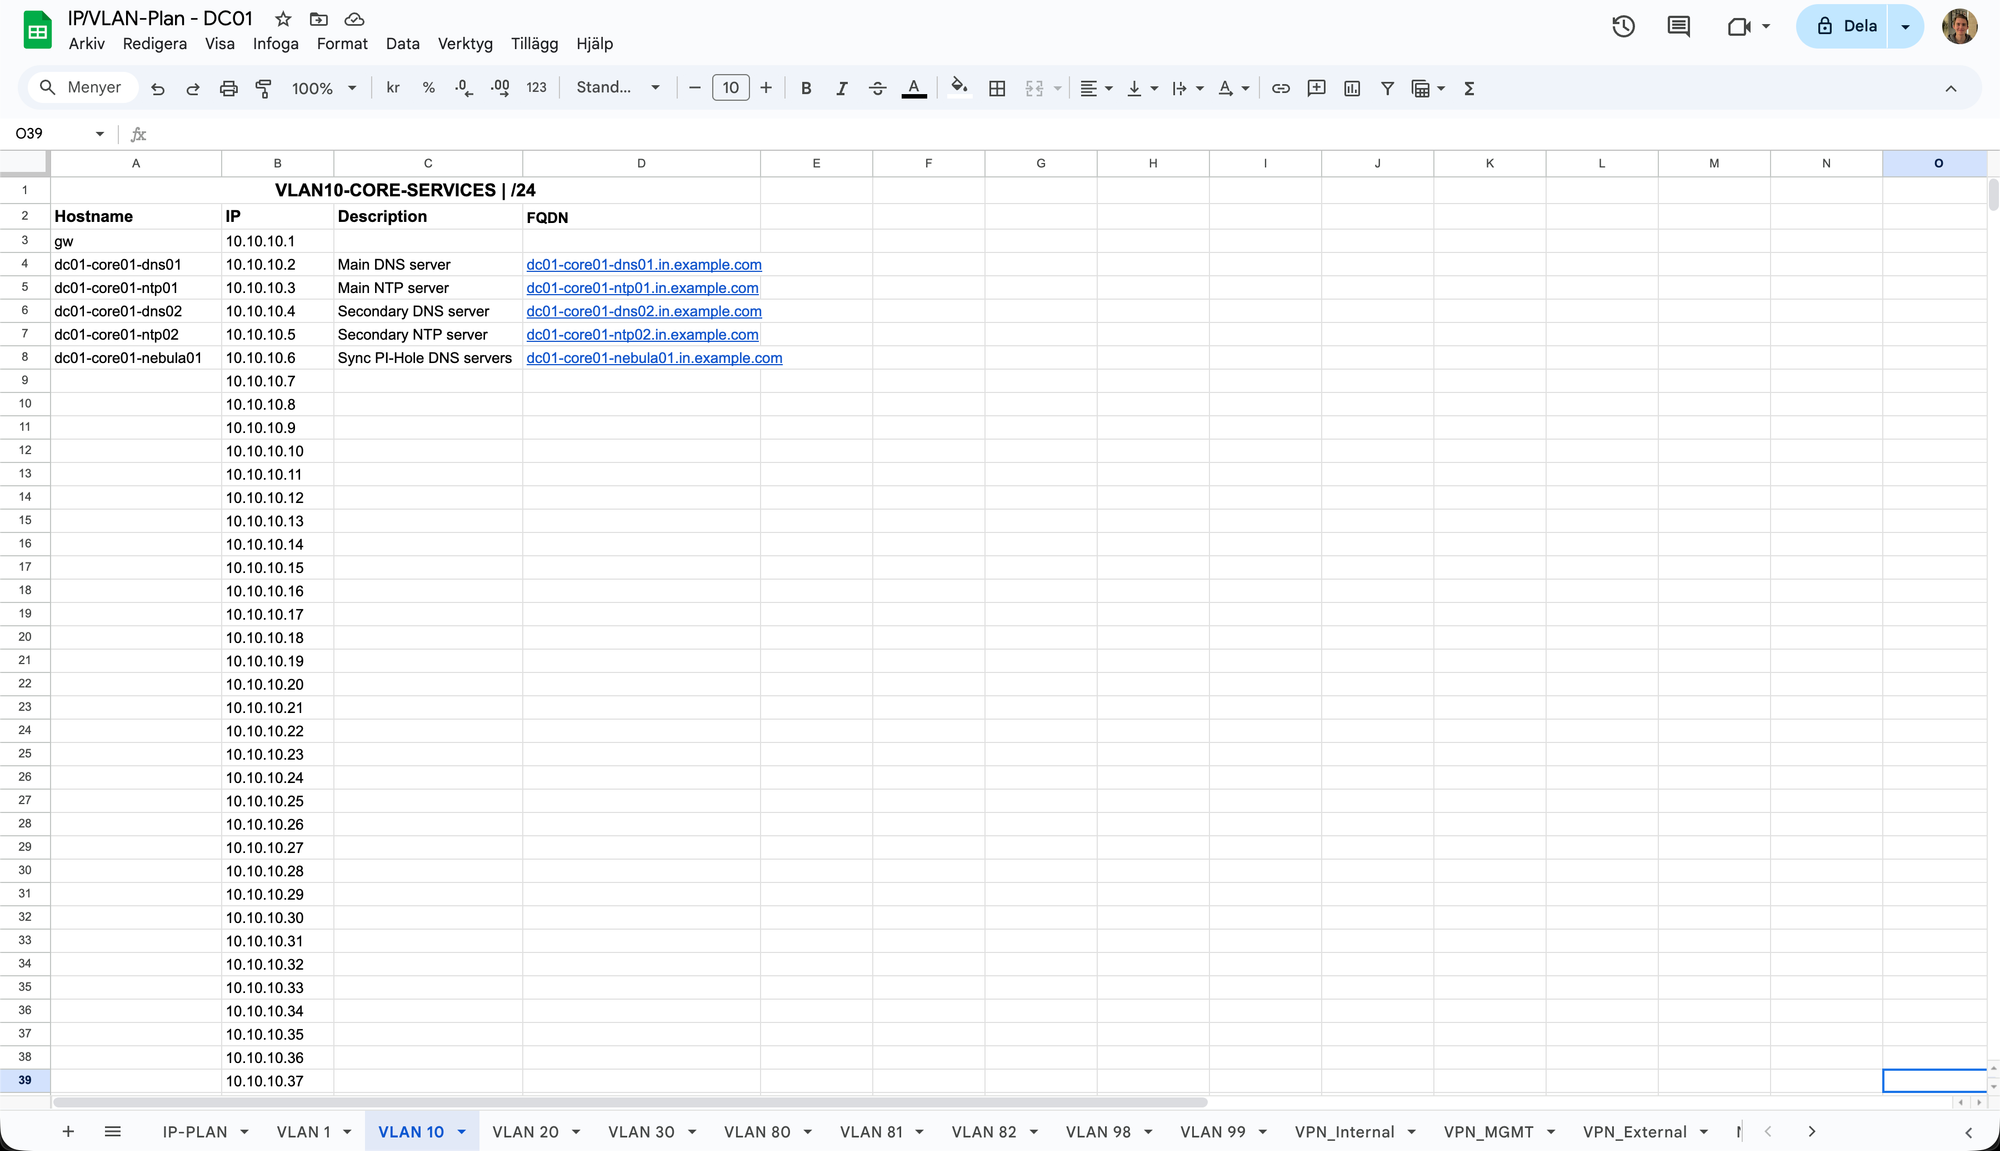Click the insert chart icon
Screen dimensions: 2000x1151
(1352, 88)
